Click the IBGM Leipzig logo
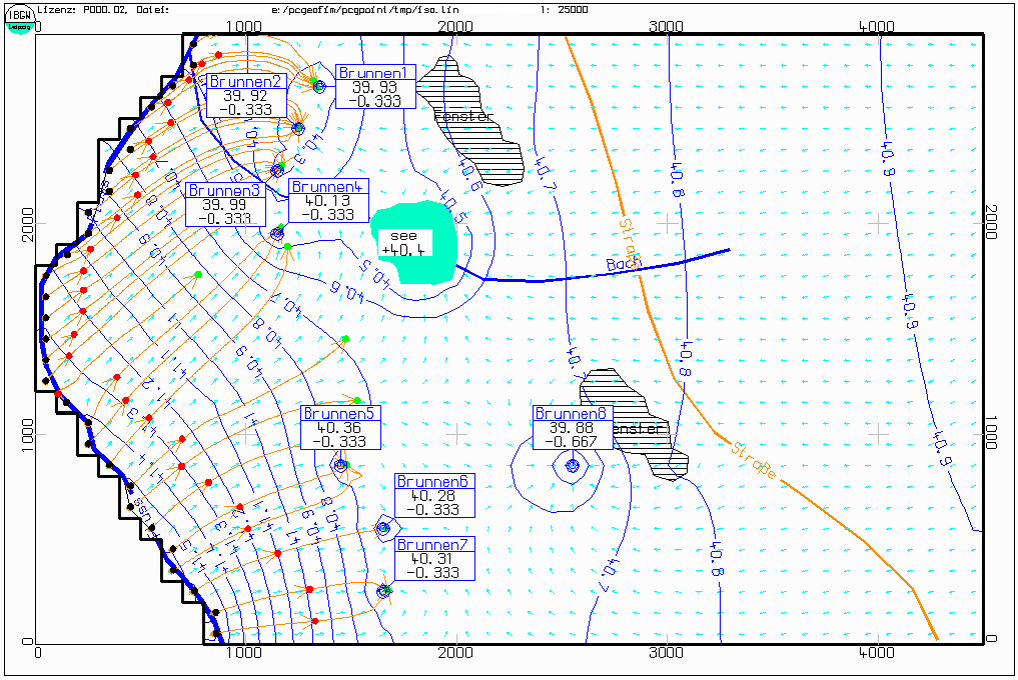 click(19, 18)
